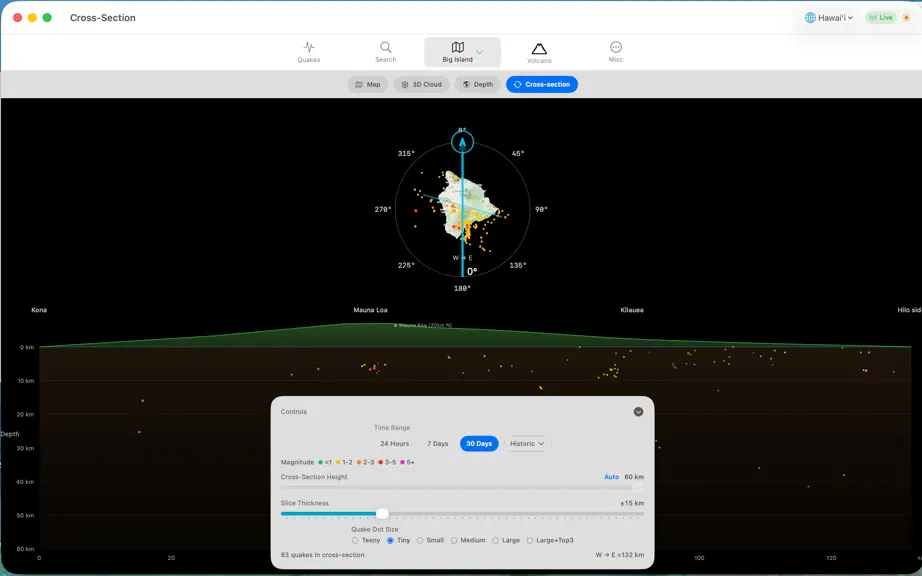Open the Misc section

pos(616,52)
